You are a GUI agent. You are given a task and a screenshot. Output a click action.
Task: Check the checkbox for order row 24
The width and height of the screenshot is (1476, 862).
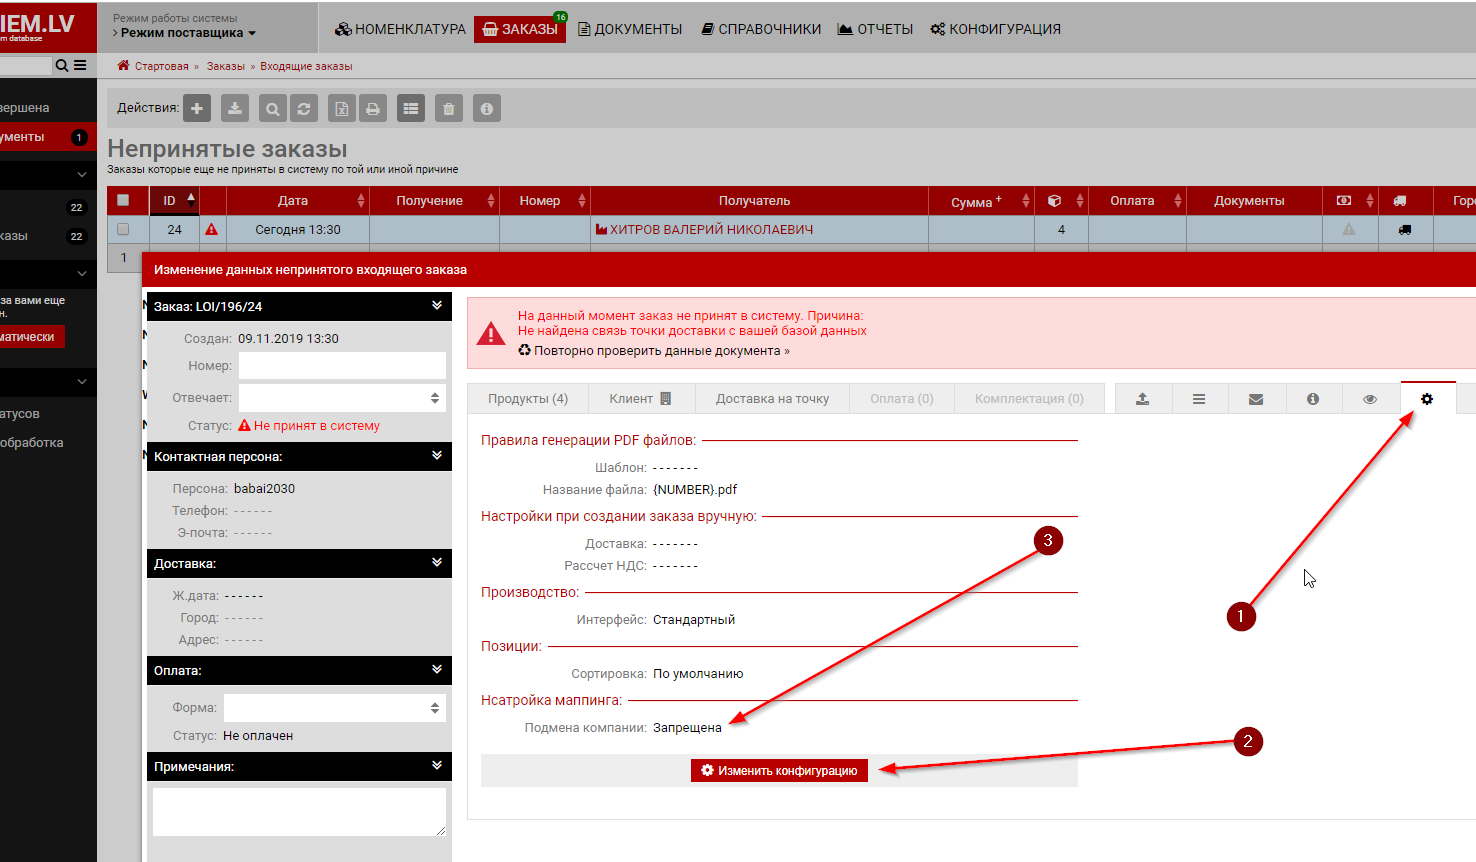pos(123,229)
